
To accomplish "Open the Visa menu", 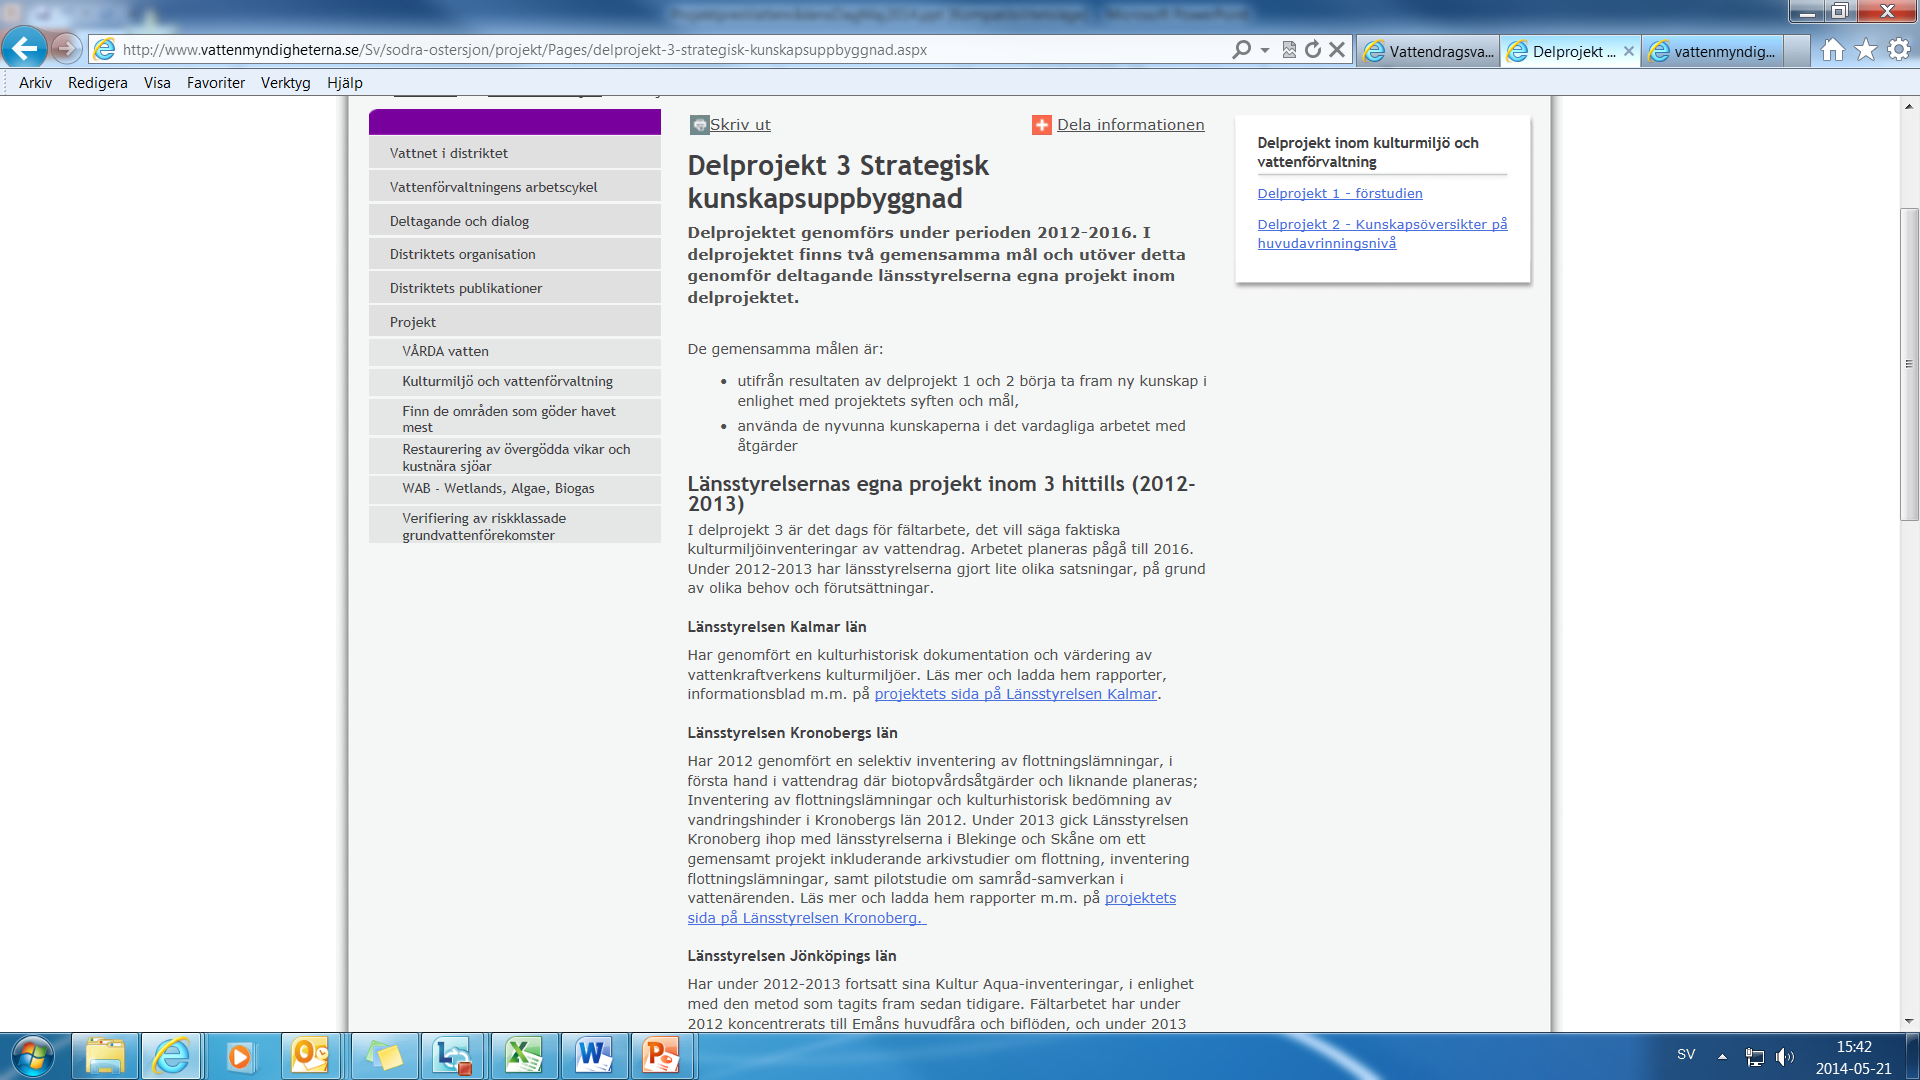I will [157, 83].
